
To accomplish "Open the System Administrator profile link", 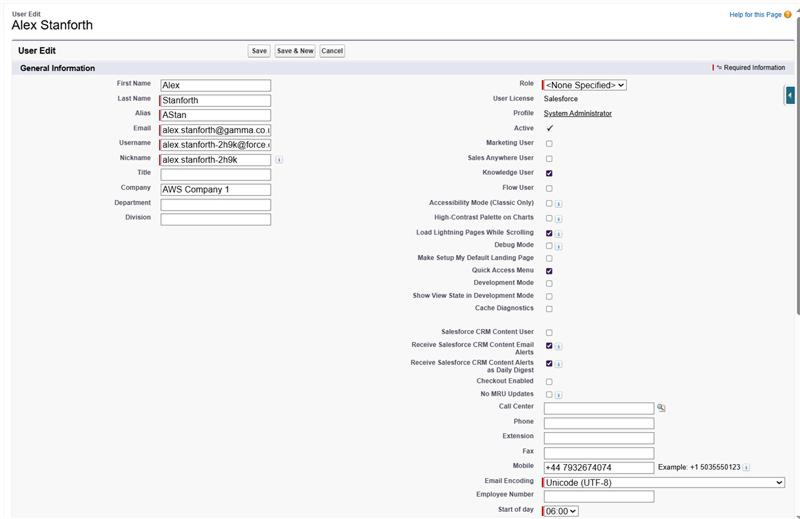I will point(578,114).
